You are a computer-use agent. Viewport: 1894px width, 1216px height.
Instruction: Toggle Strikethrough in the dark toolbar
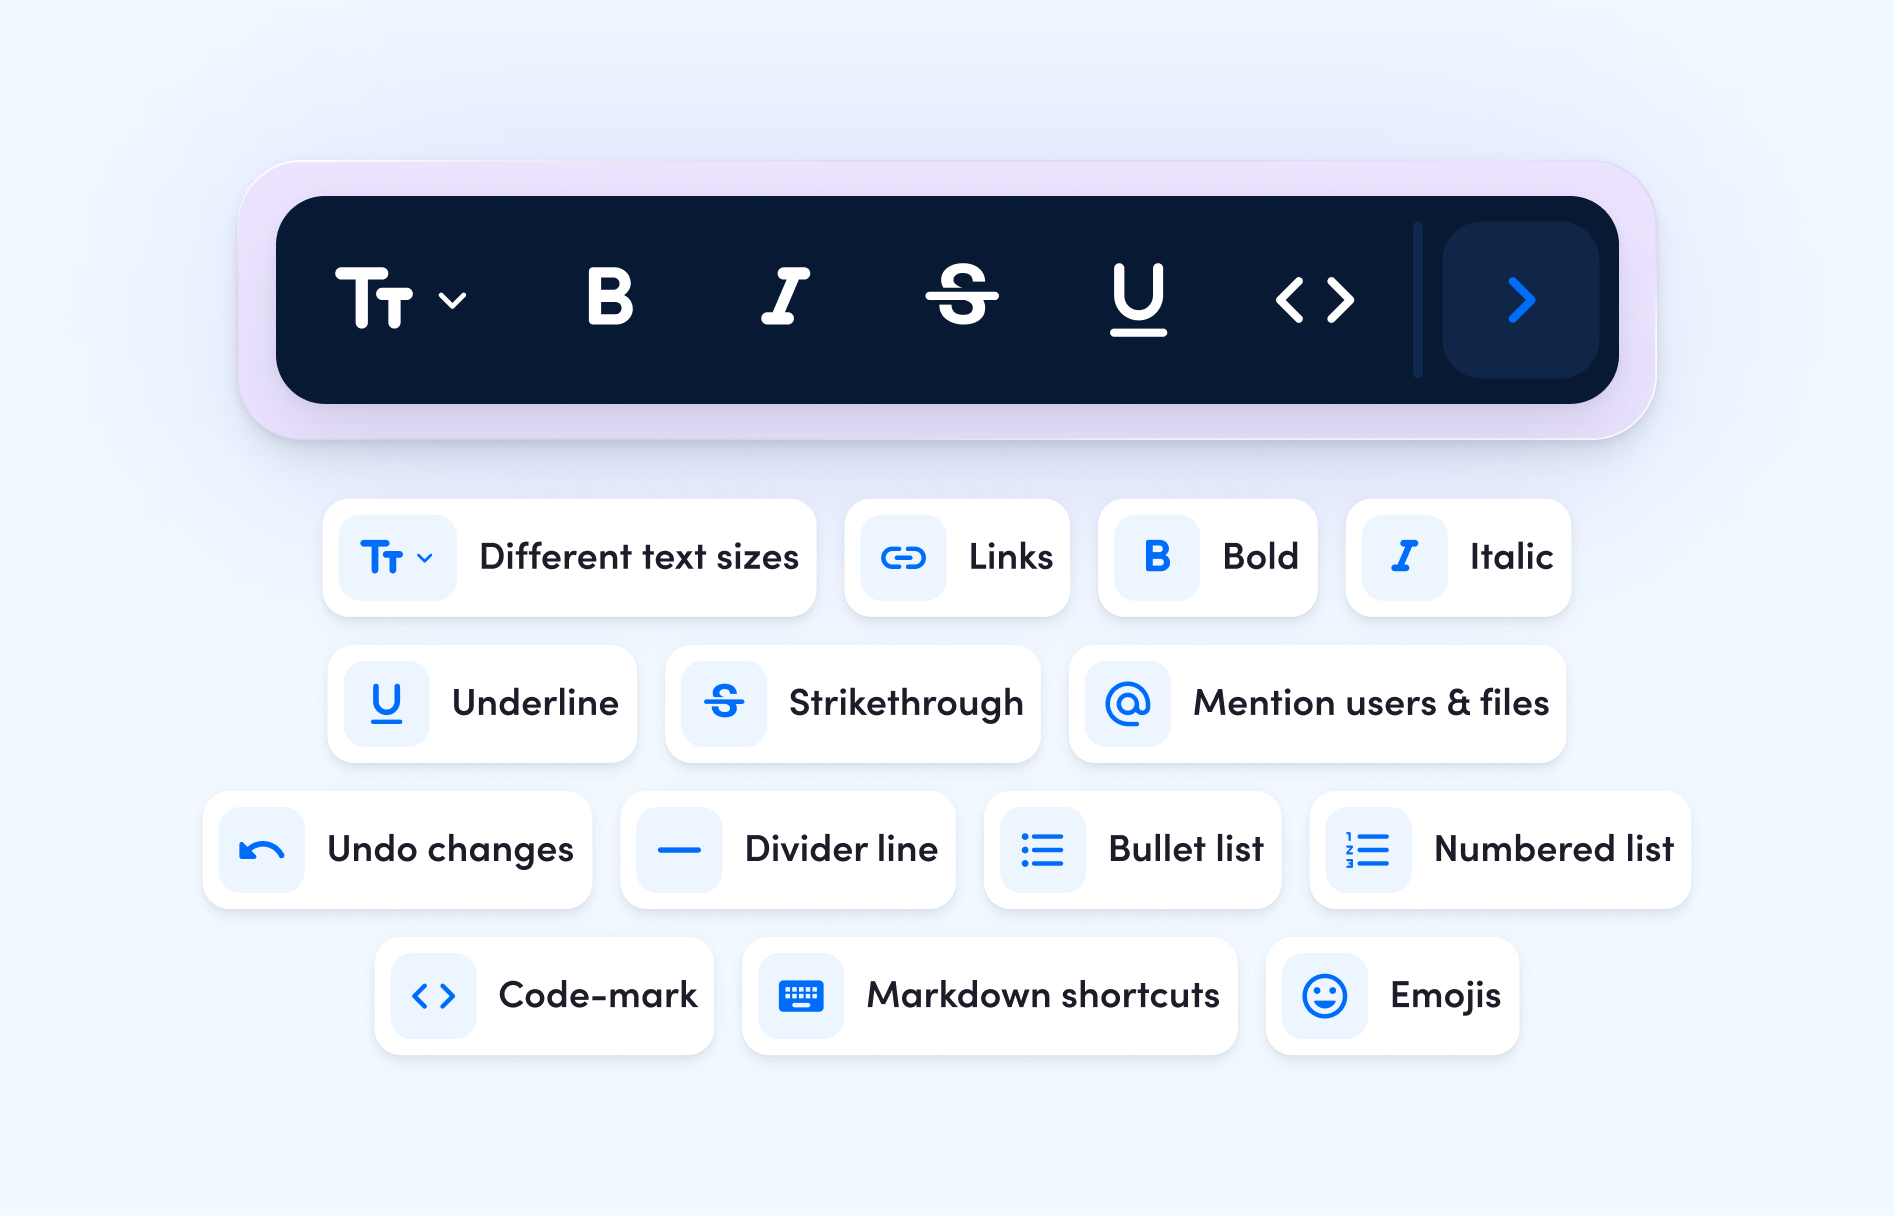(962, 295)
